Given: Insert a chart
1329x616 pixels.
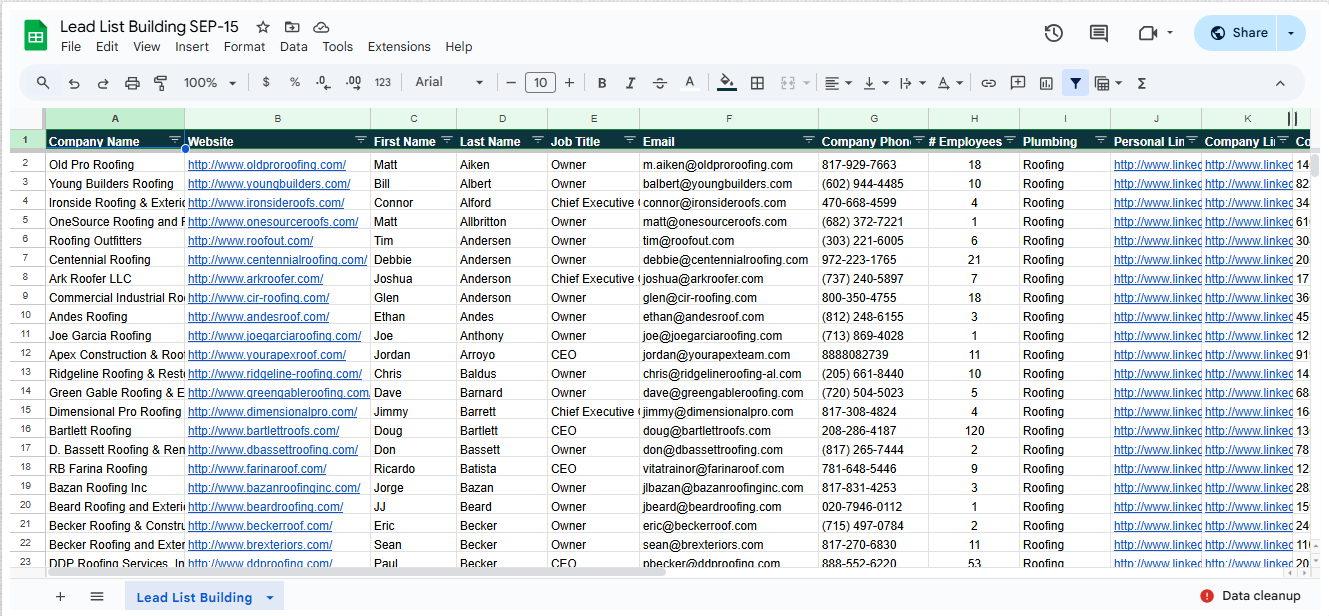Looking at the screenshot, I should (1046, 83).
